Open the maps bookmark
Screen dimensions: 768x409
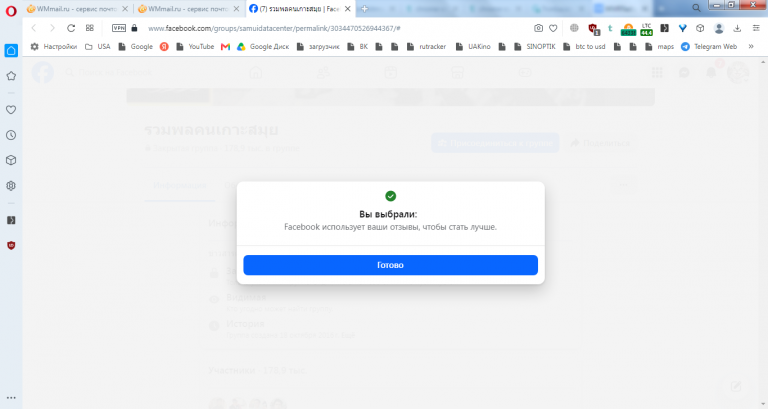click(660, 47)
